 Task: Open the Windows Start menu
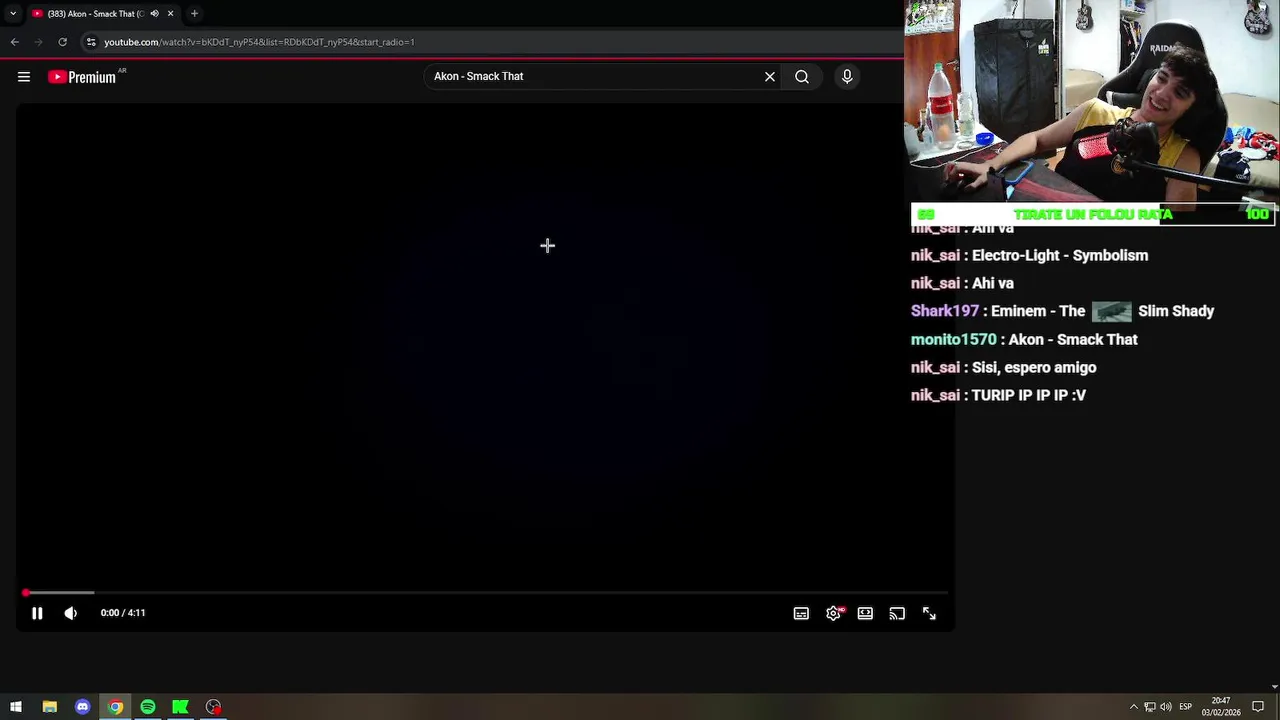tap(16, 707)
